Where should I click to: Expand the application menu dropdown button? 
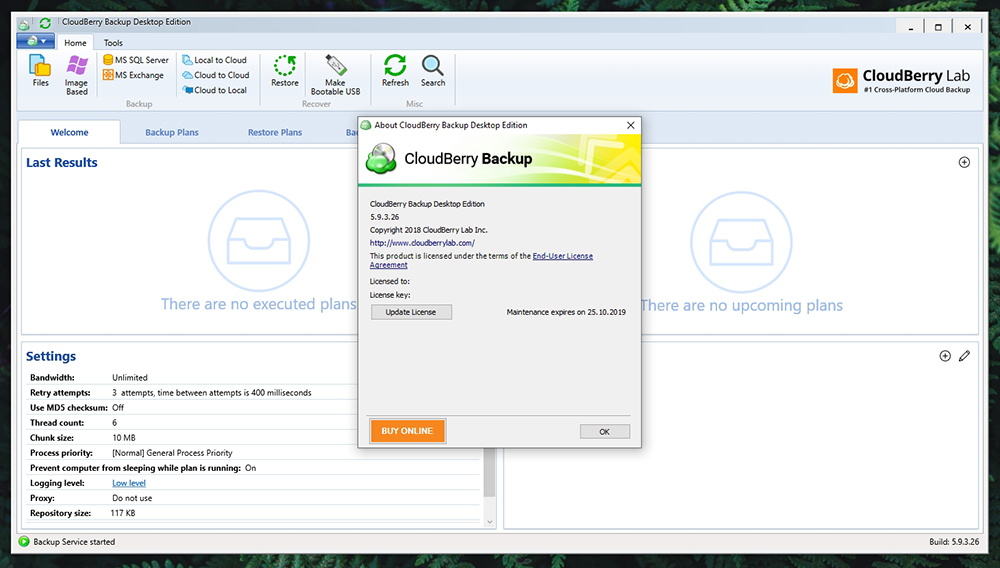35,42
